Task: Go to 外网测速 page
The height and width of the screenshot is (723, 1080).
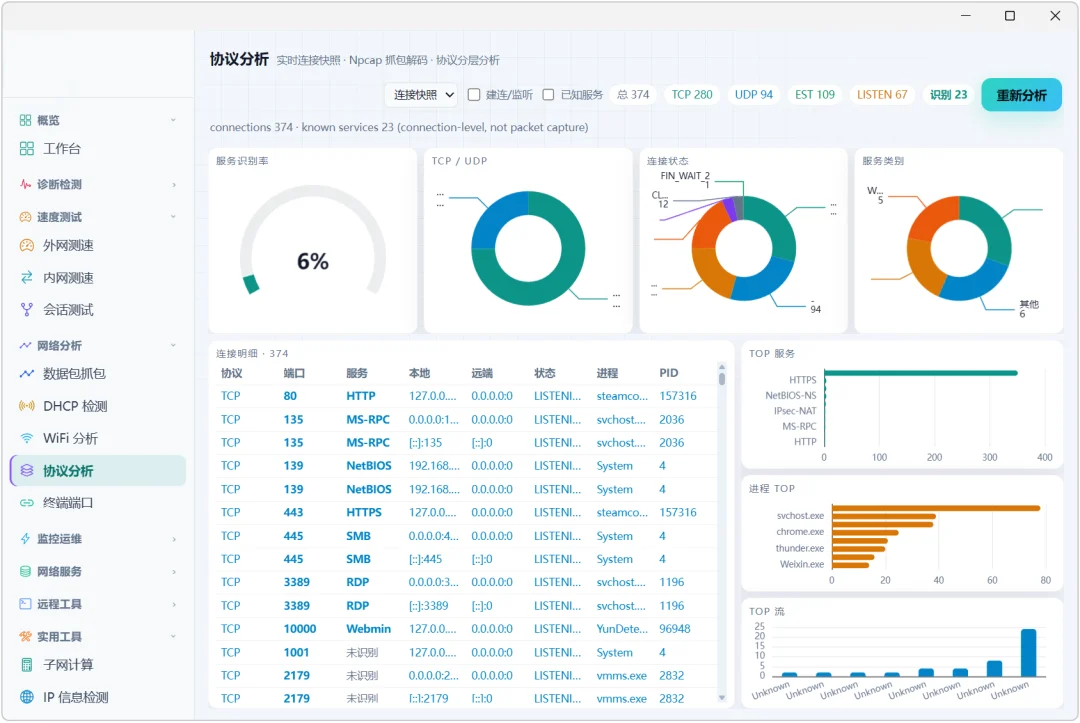Action: [x=98, y=245]
